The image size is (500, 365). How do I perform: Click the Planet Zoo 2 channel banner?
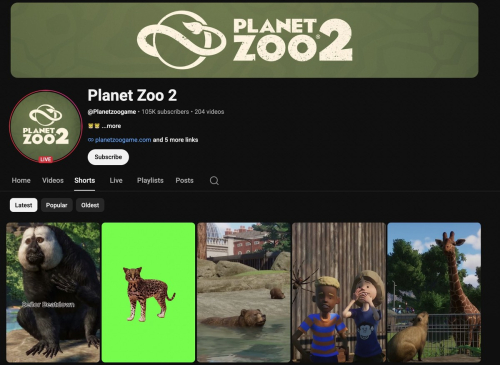pos(245,40)
